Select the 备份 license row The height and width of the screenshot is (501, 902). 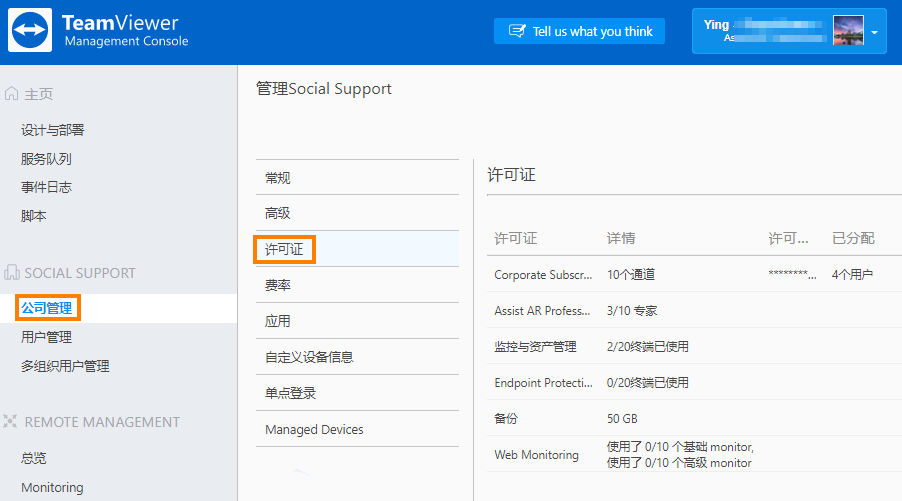[694, 418]
